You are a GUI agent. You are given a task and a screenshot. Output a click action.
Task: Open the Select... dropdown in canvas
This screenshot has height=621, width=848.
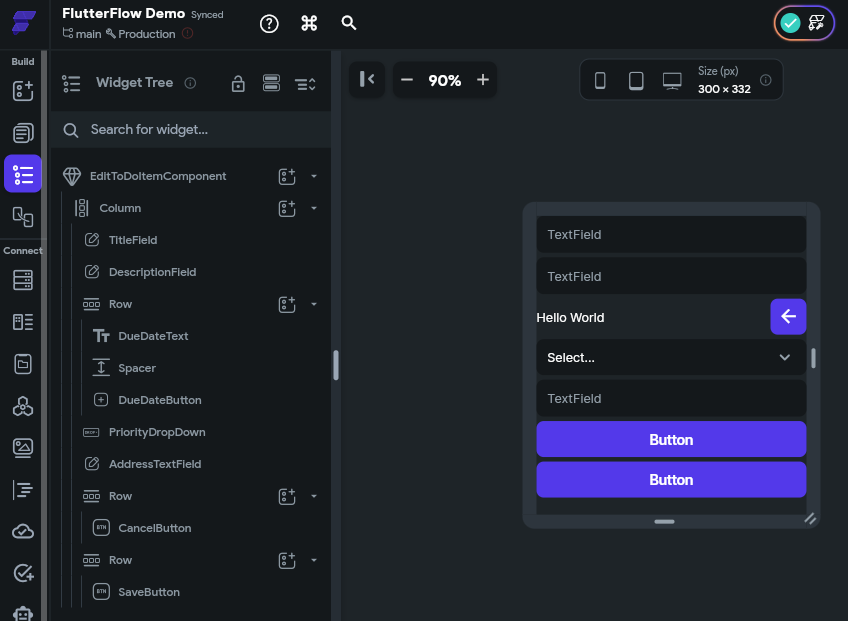(x=671, y=358)
